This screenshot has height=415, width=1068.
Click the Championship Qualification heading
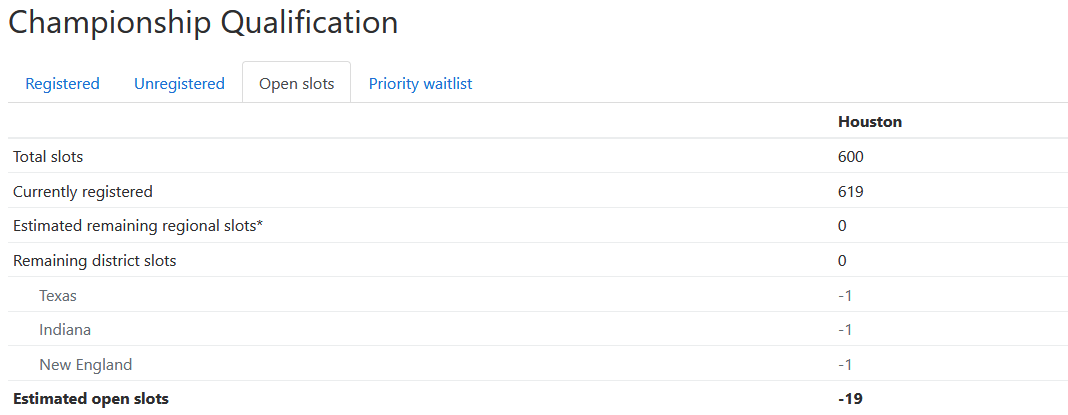point(203,23)
